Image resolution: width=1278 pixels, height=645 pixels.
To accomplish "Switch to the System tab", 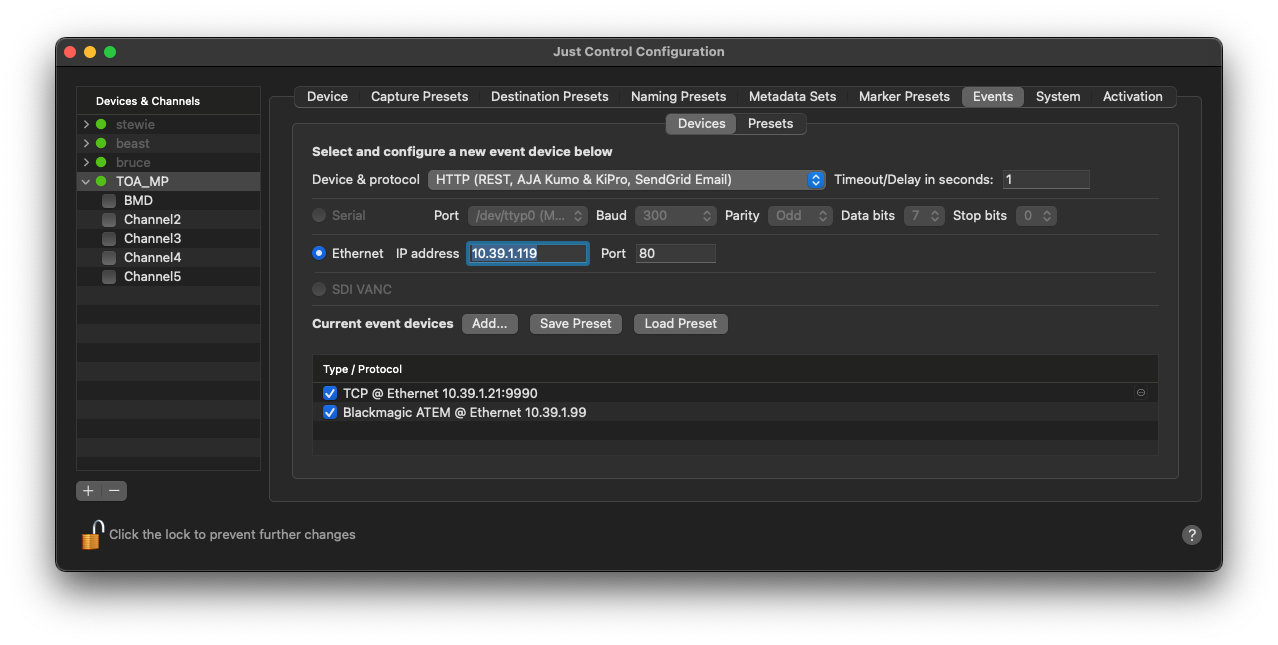I will coord(1058,97).
